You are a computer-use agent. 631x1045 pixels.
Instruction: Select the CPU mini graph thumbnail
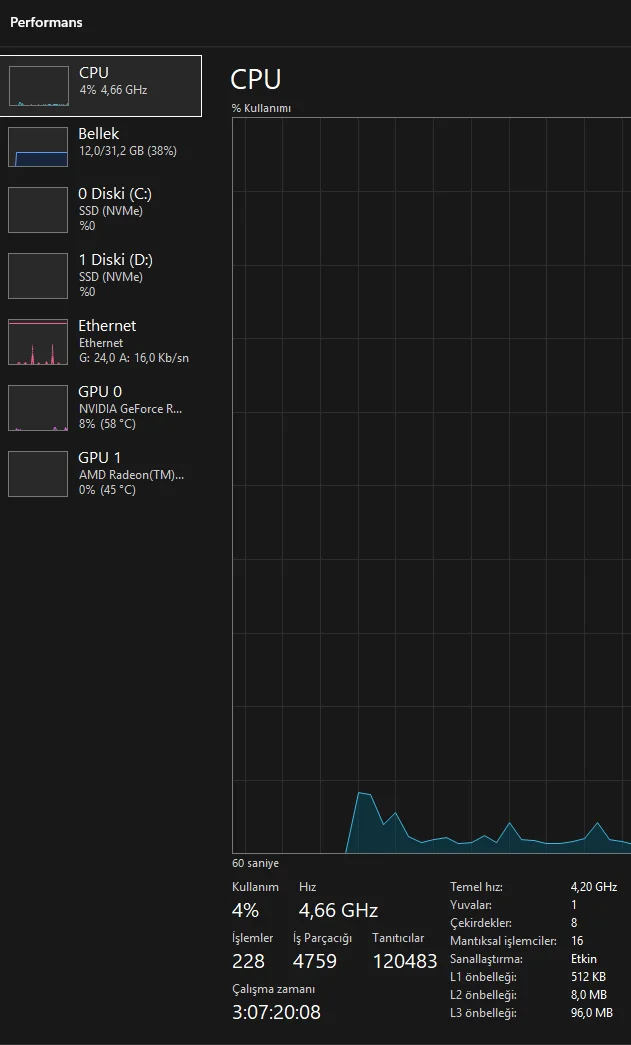[x=39, y=86]
